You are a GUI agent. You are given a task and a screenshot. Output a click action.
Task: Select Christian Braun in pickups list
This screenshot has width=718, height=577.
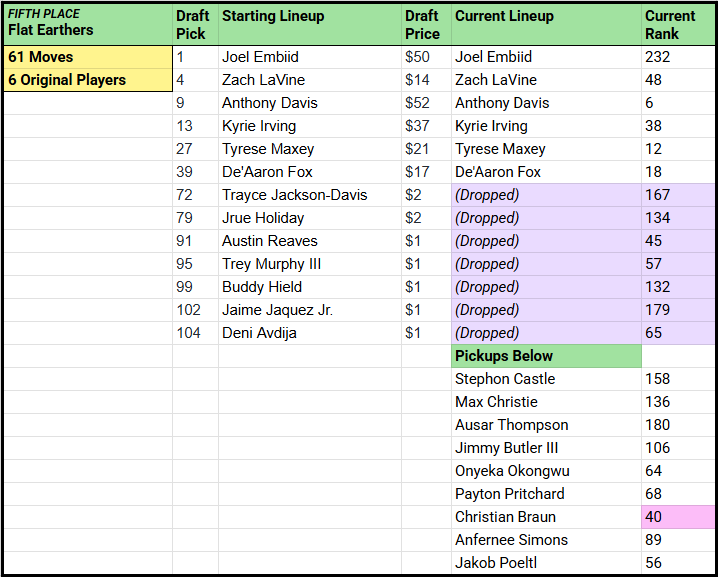point(545,517)
